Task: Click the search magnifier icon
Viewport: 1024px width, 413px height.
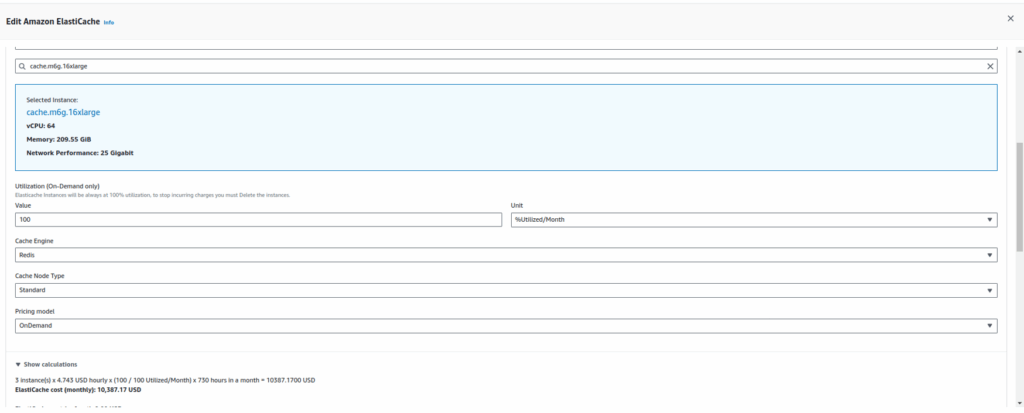Action: [x=23, y=67]
